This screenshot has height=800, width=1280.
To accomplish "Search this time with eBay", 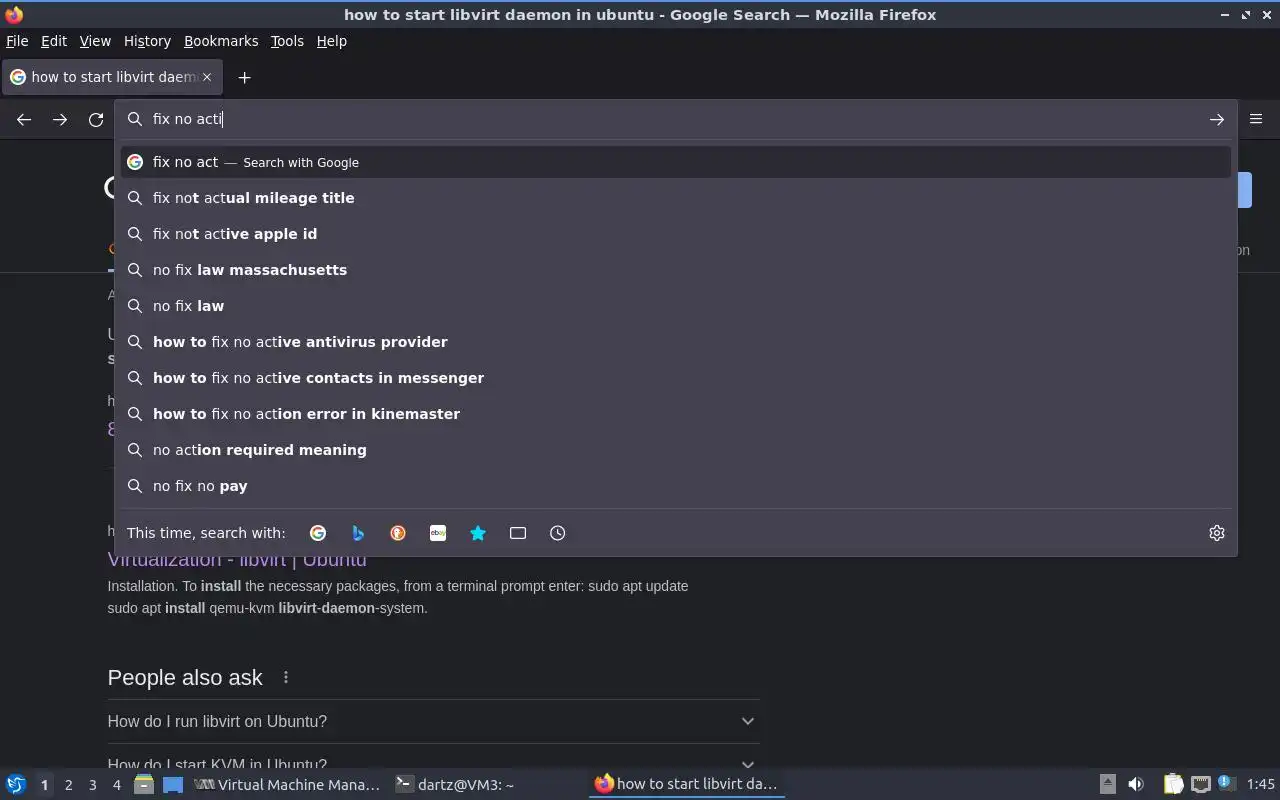I will 438,533.
